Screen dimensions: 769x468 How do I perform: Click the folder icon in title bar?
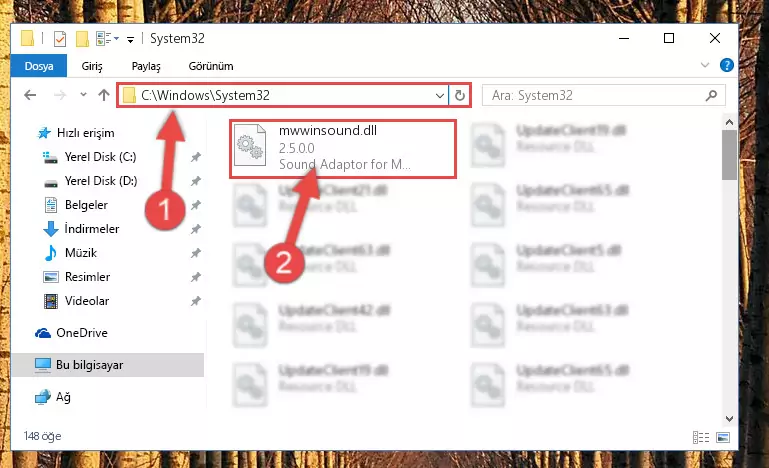pyautogui.click(x=27, y=38)
